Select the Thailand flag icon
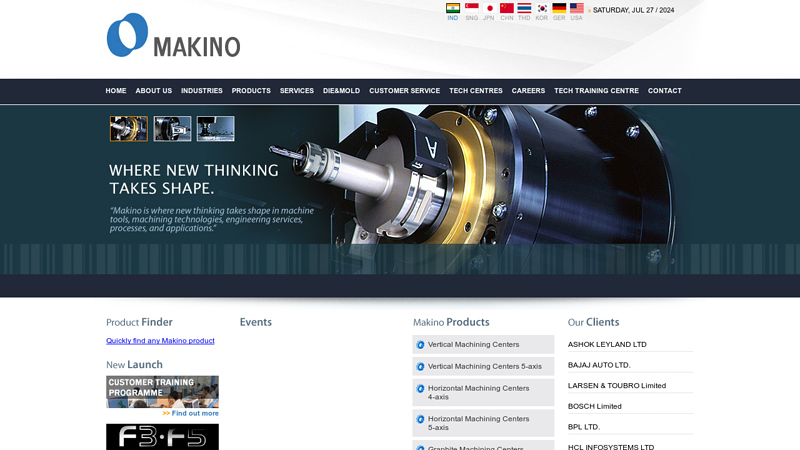800x450 pixels. pos(524,8)
